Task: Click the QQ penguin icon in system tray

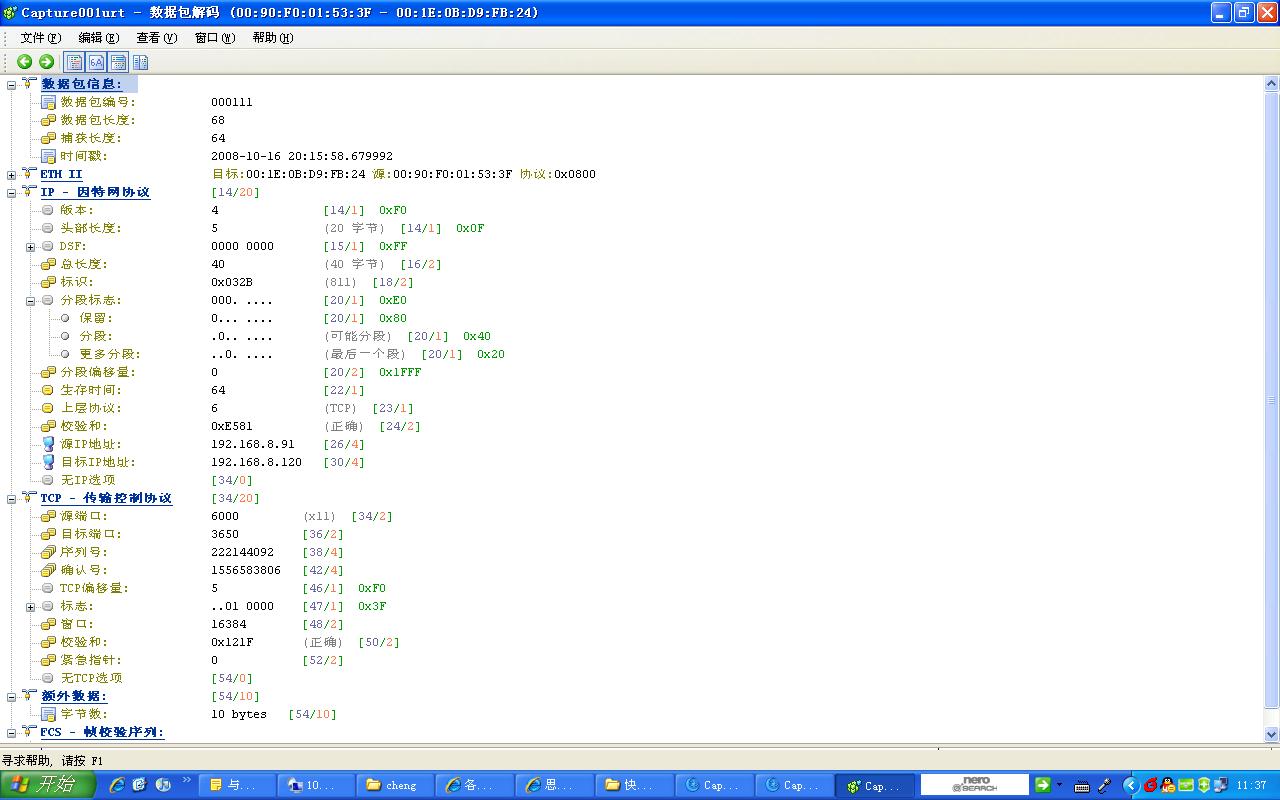Action: 1166,786
